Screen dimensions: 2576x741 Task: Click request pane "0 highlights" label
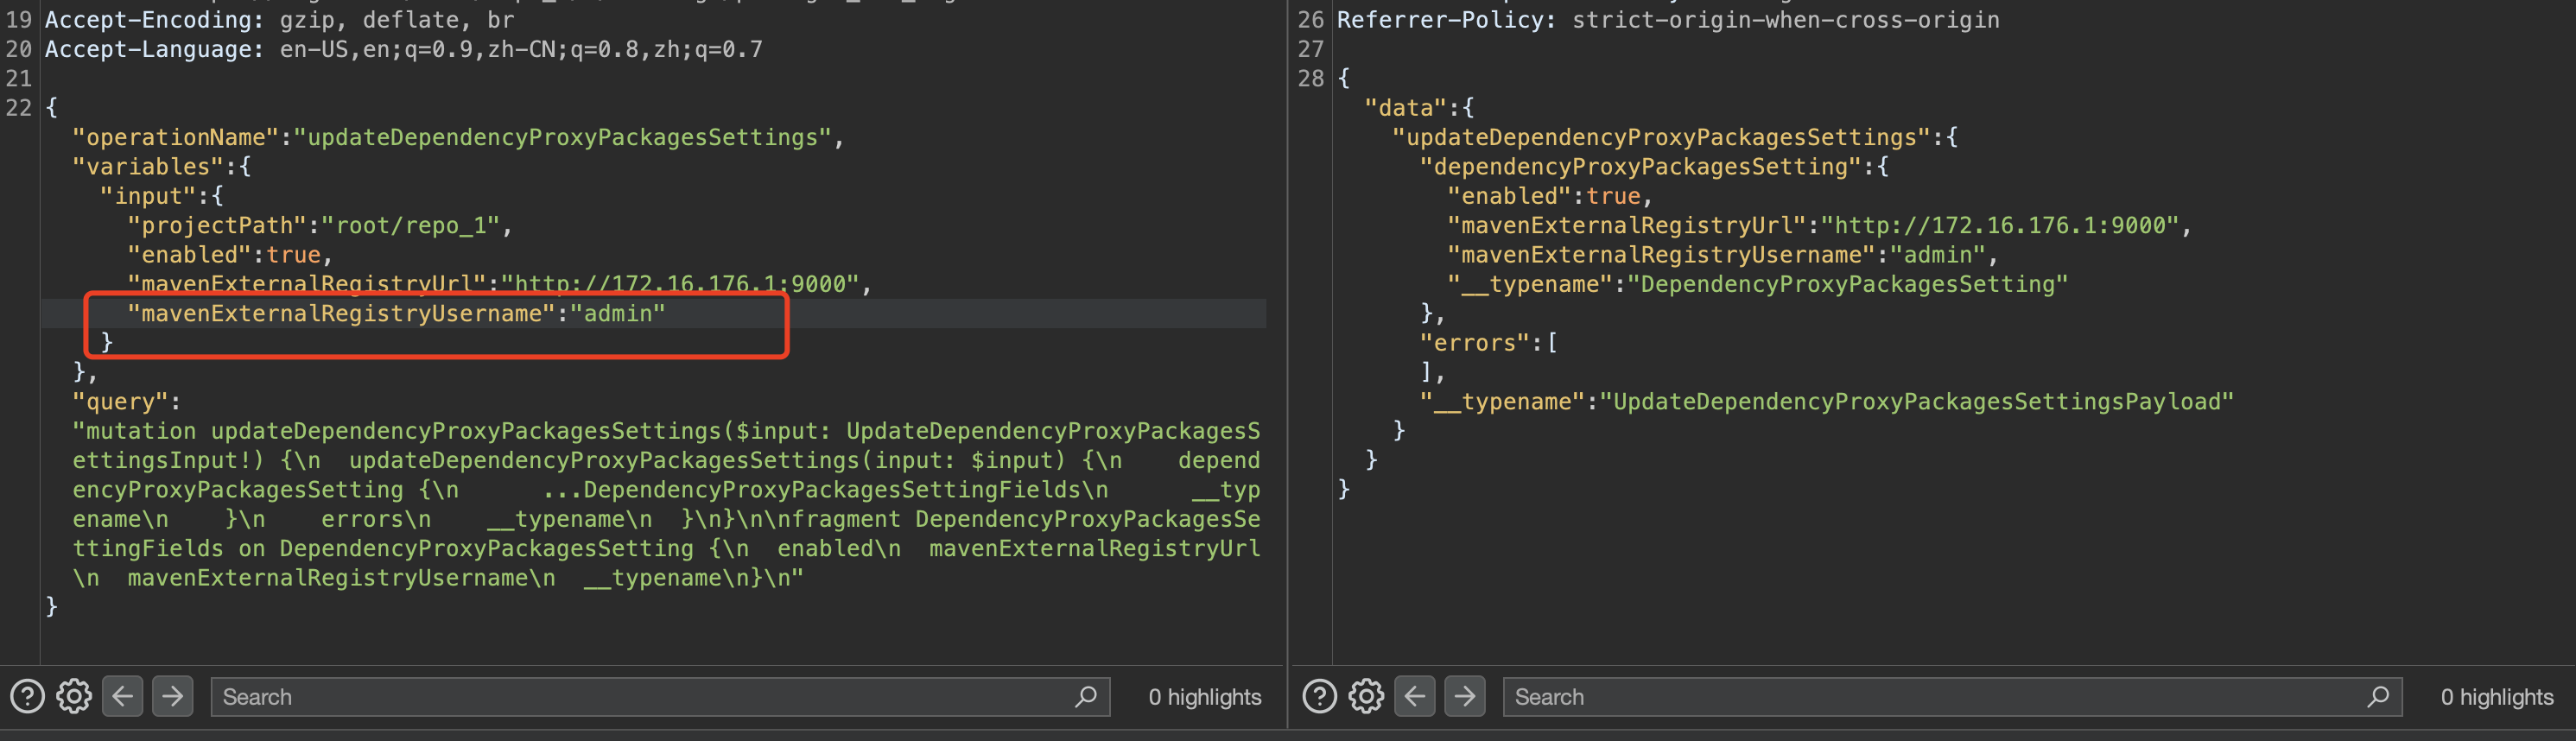(1204, 697)
